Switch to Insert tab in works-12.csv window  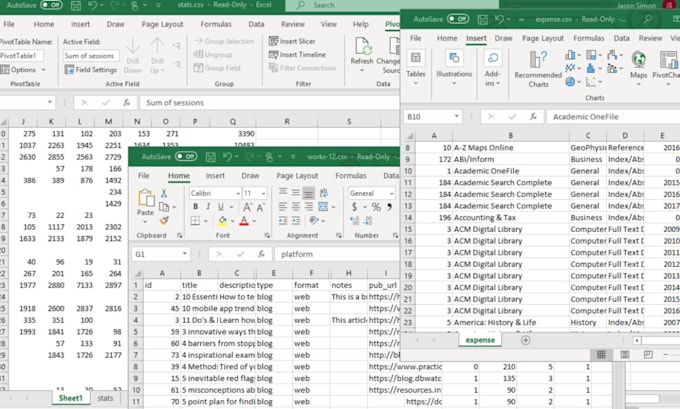pos(215,176)
